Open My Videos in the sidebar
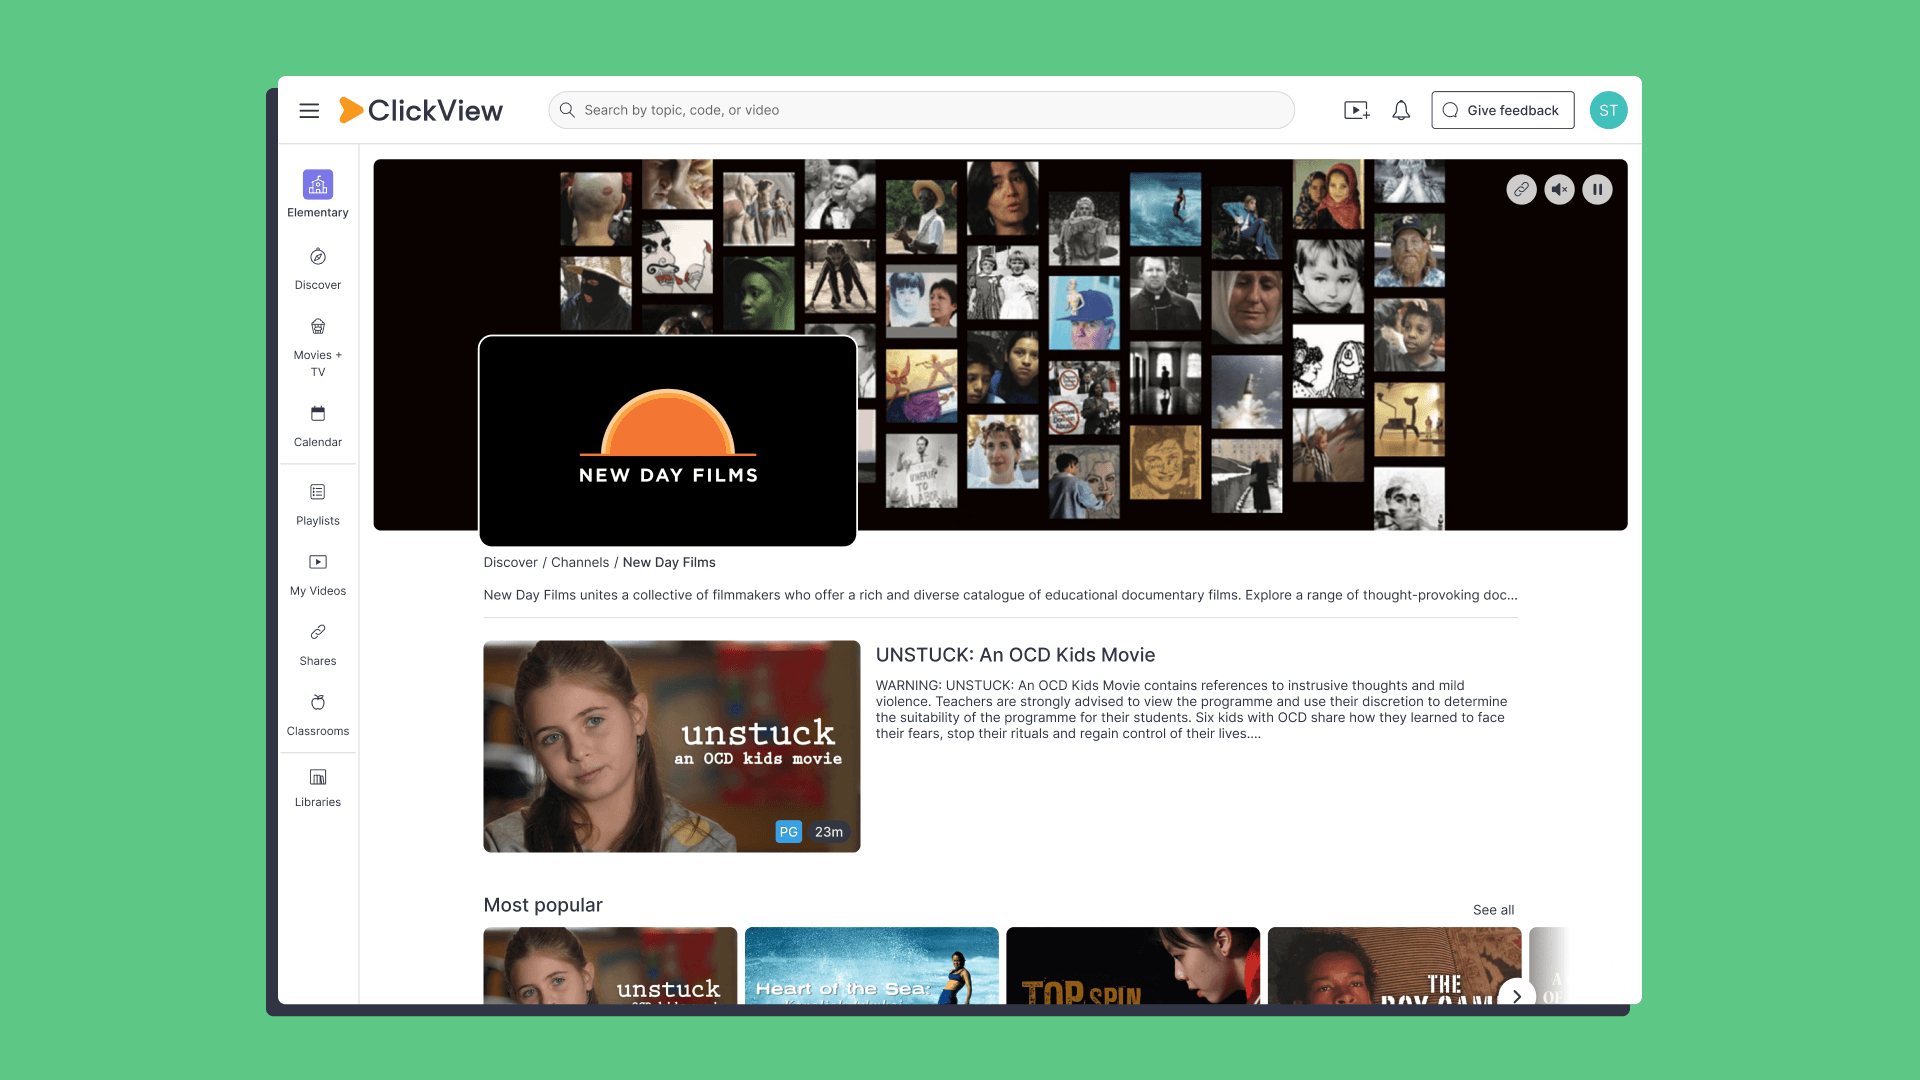 point(318,575)
